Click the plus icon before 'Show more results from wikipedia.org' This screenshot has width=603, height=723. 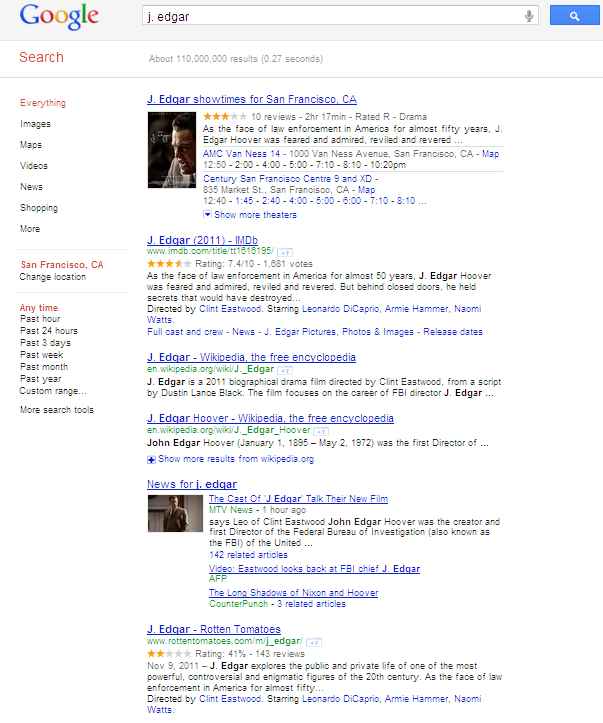point(151,460)
